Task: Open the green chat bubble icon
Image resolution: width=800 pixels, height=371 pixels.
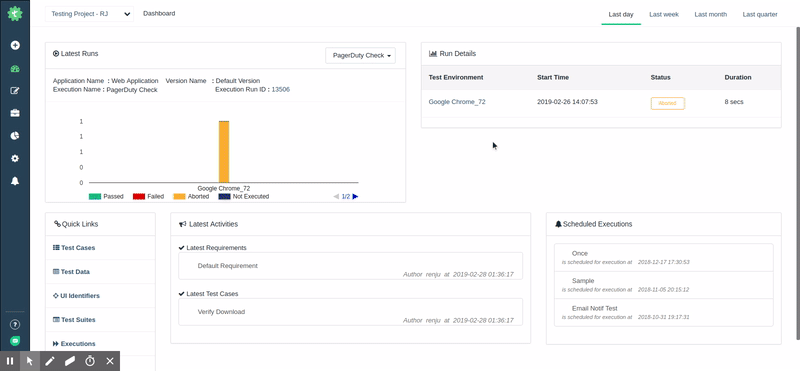Action: (15, 340)
